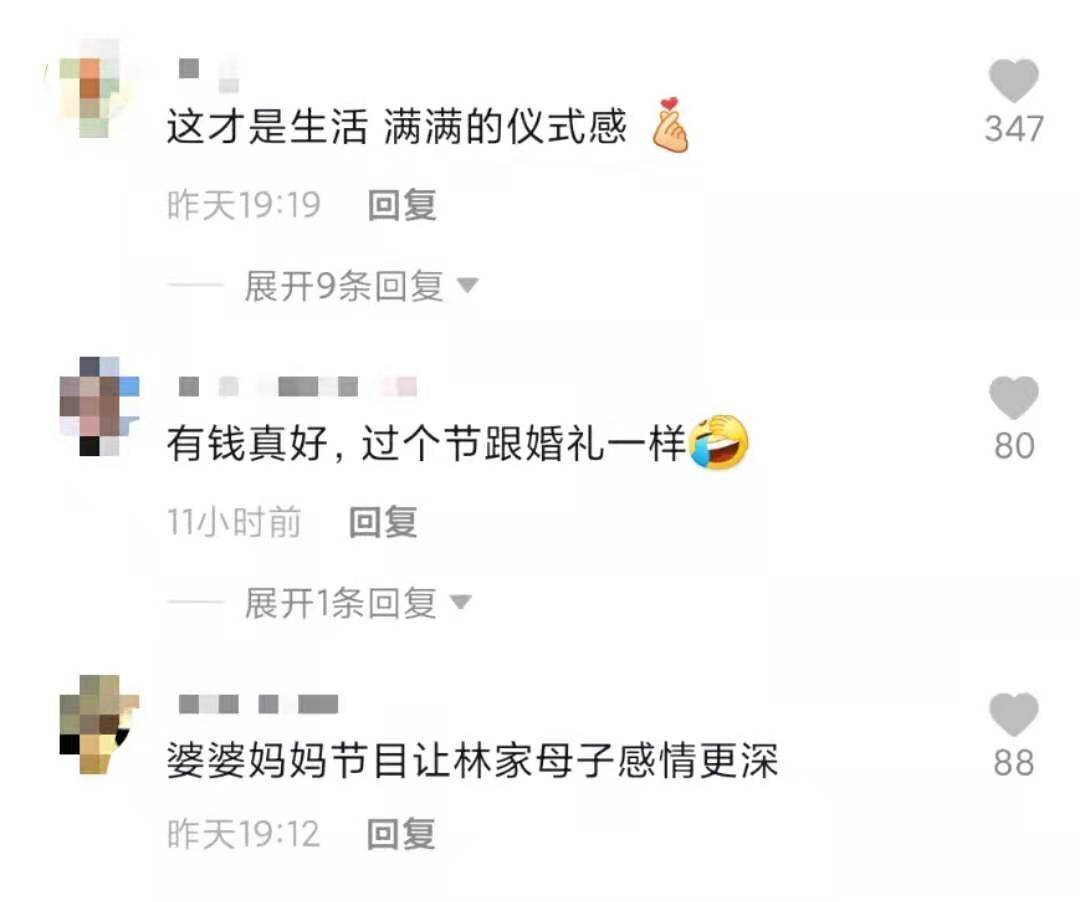Reply to the 婆婆妈妈节目 comment

tap(401, 835)
